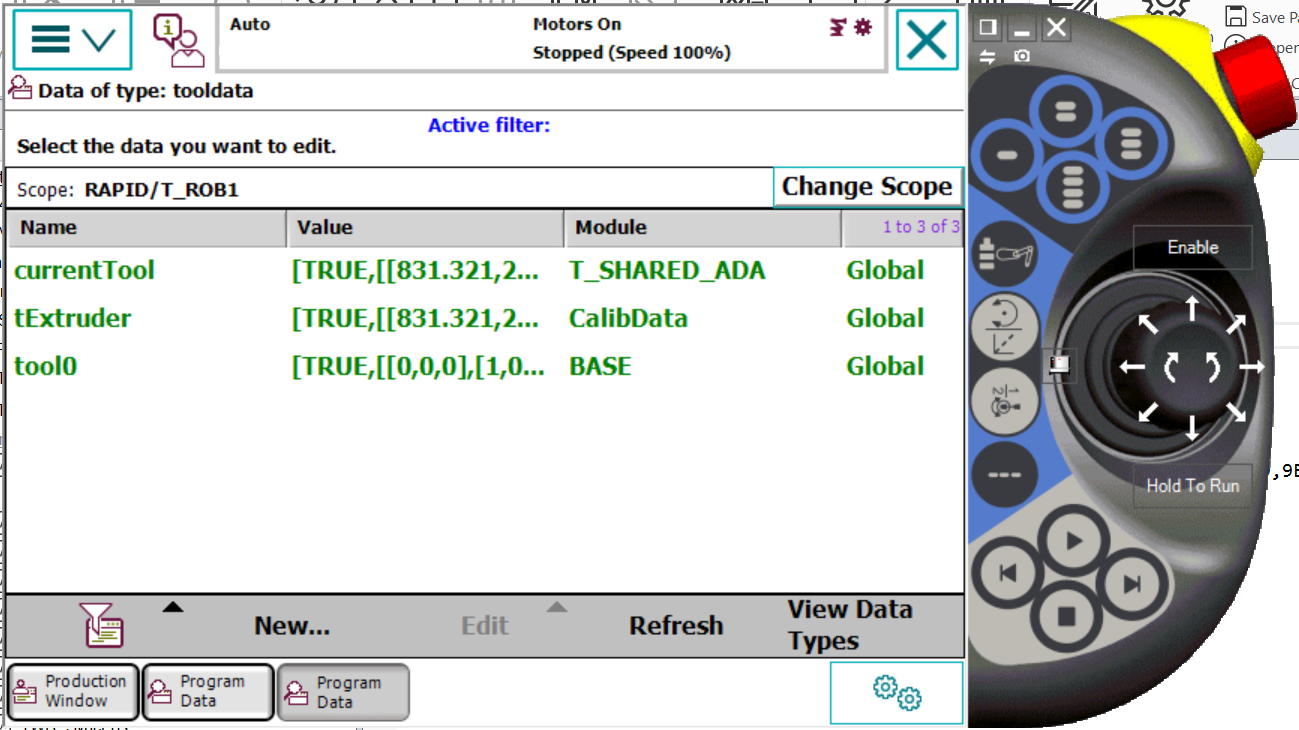Start program with the play button
1299x730 pixels.
[1074, 541]
